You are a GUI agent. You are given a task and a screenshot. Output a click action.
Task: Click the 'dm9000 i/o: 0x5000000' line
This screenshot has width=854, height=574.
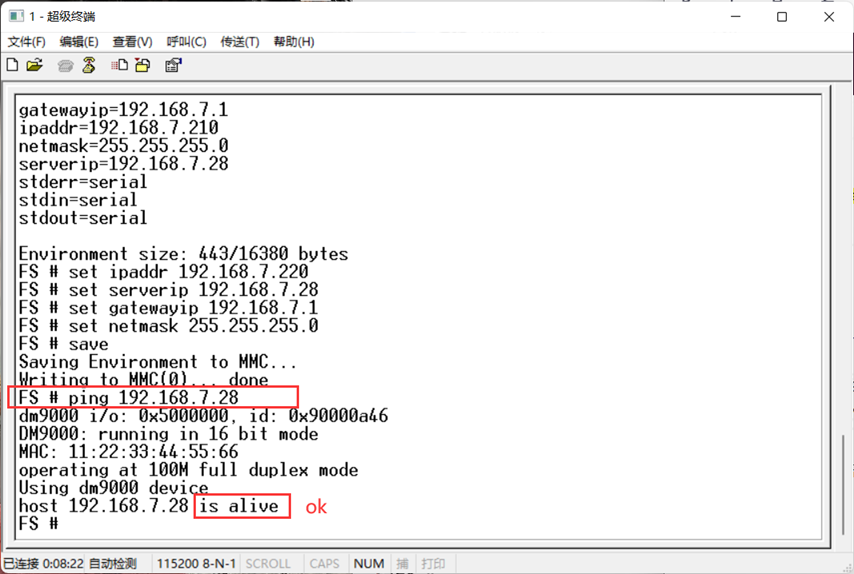coord(203,416)
